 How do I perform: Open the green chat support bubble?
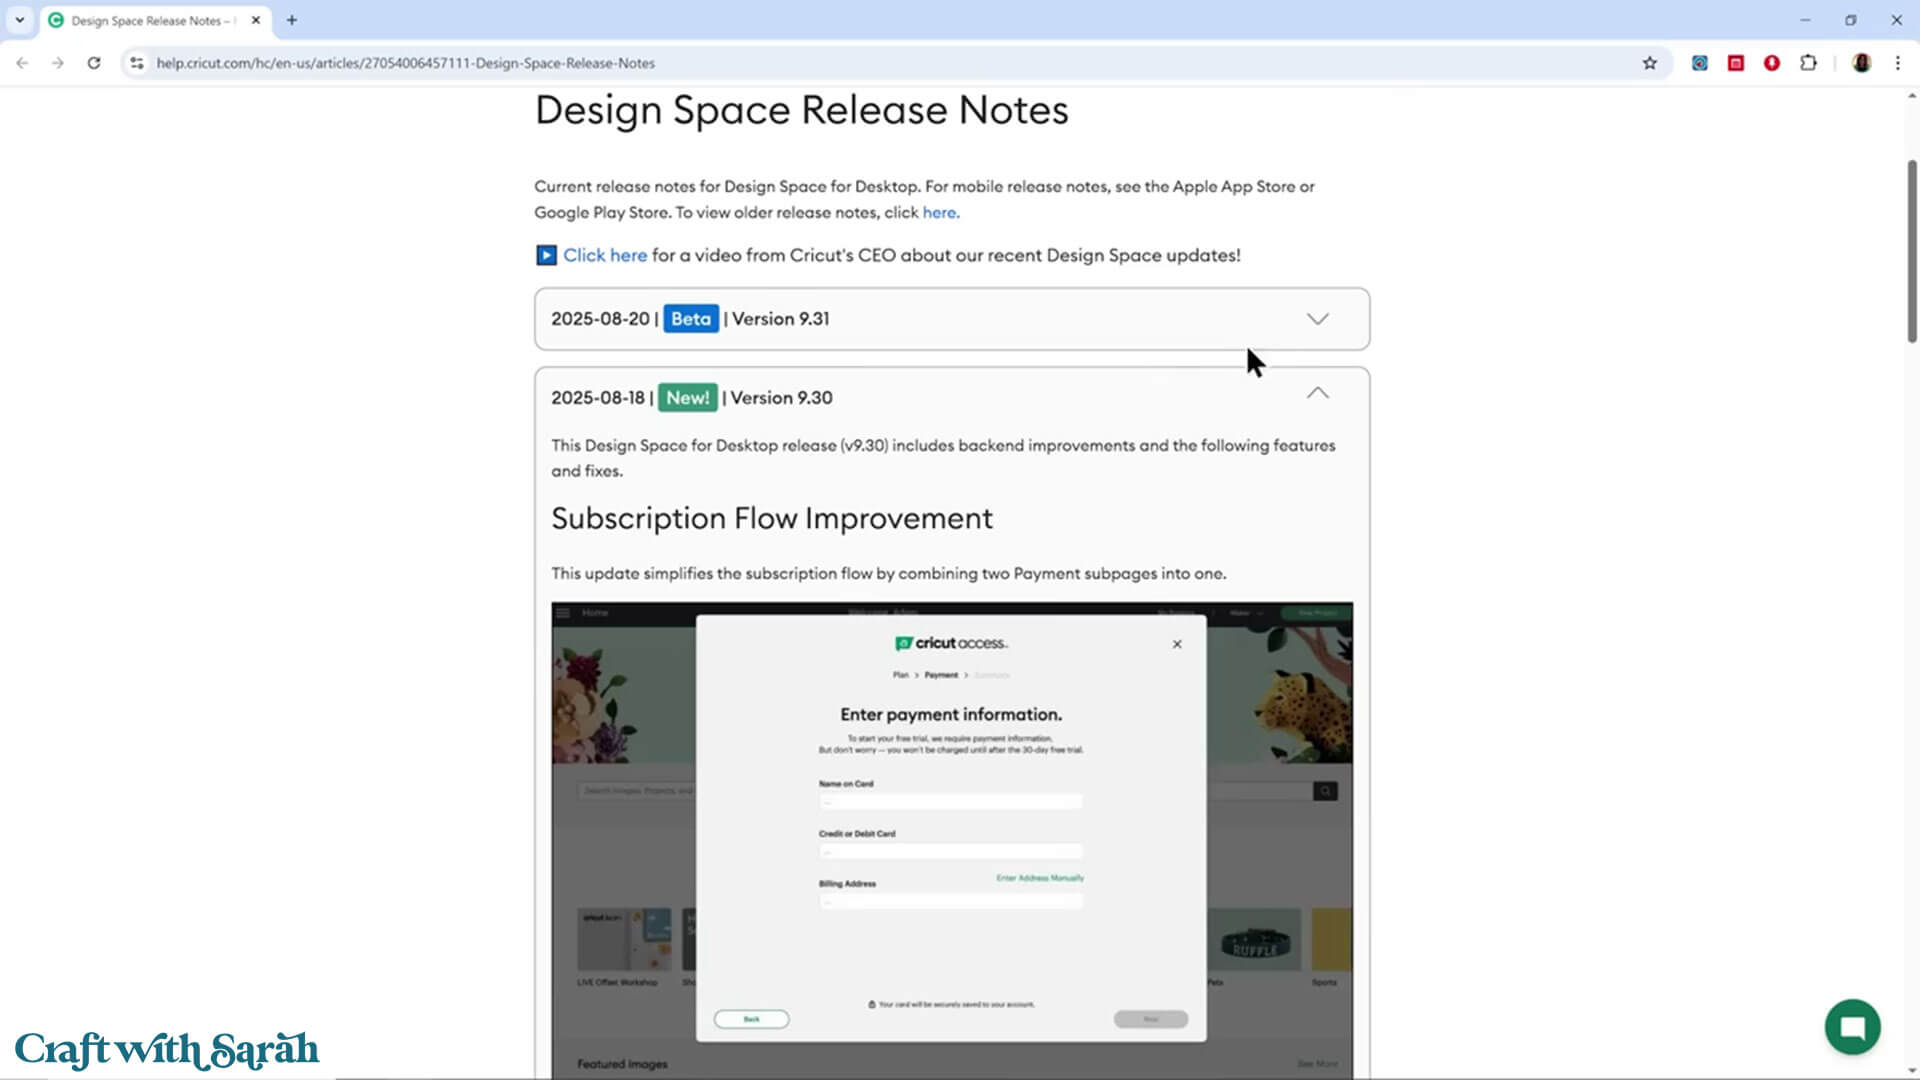point(1852,1027)
